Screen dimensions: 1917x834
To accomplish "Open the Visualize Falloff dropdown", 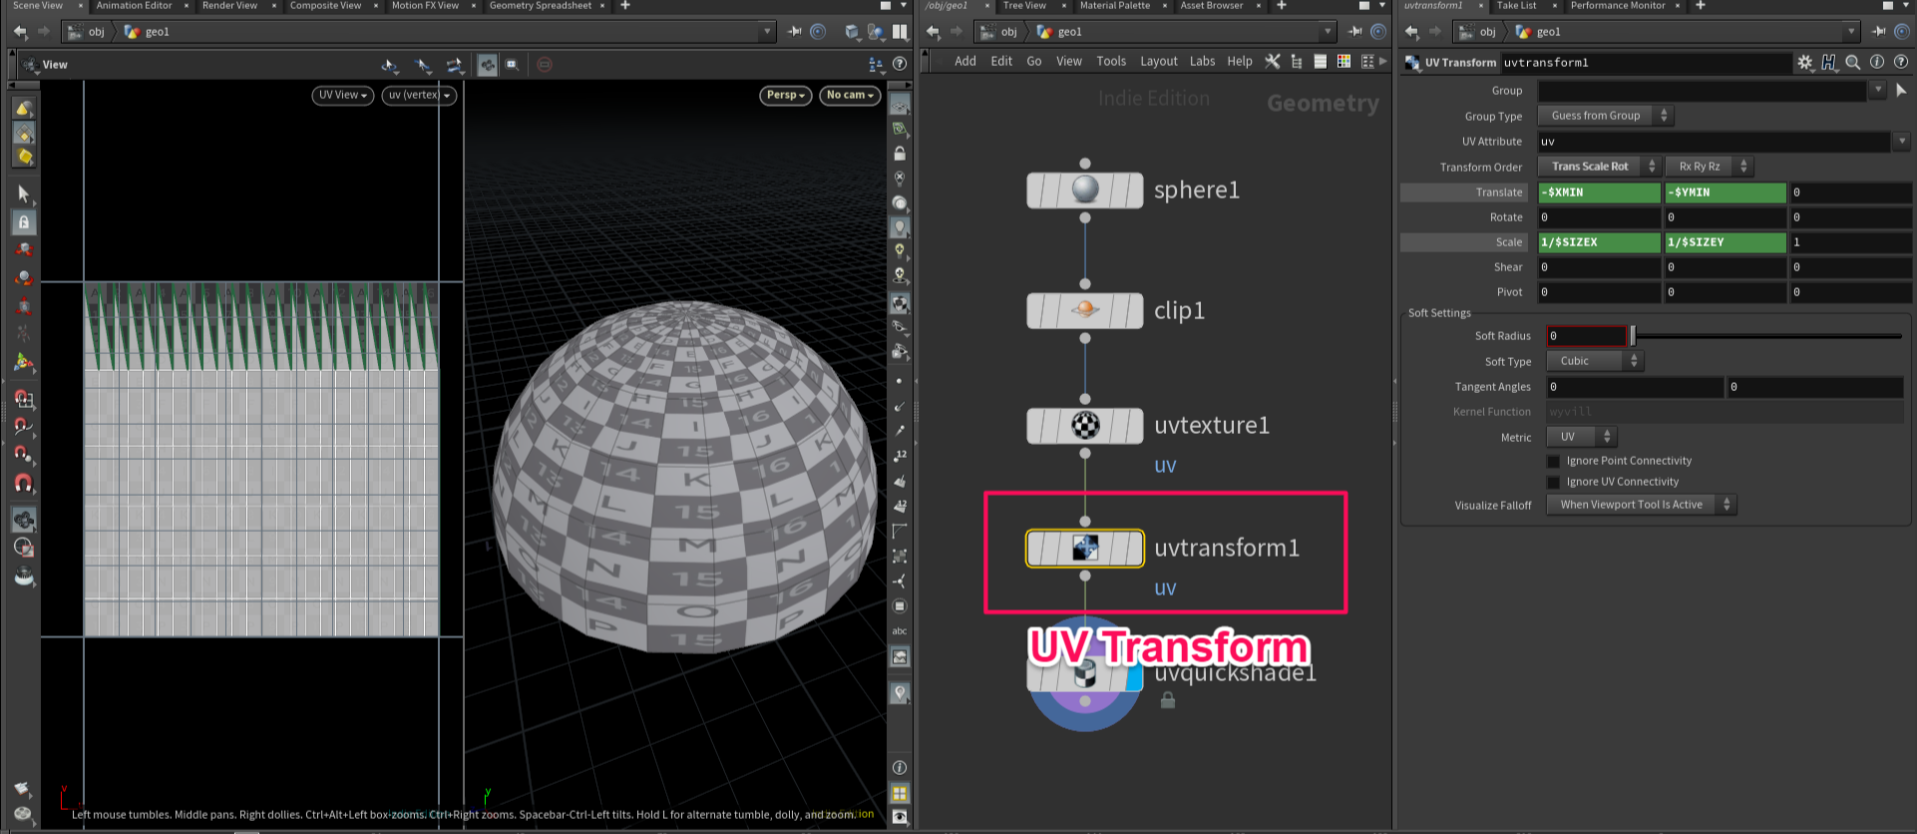I will pos(1641,505).
